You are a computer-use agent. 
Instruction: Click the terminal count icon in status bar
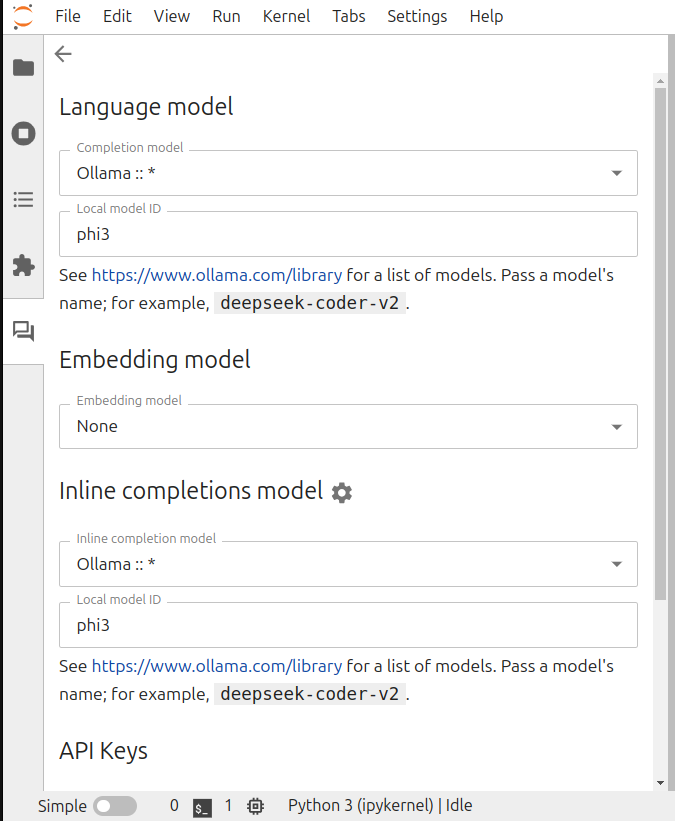(x=203, y=806)
